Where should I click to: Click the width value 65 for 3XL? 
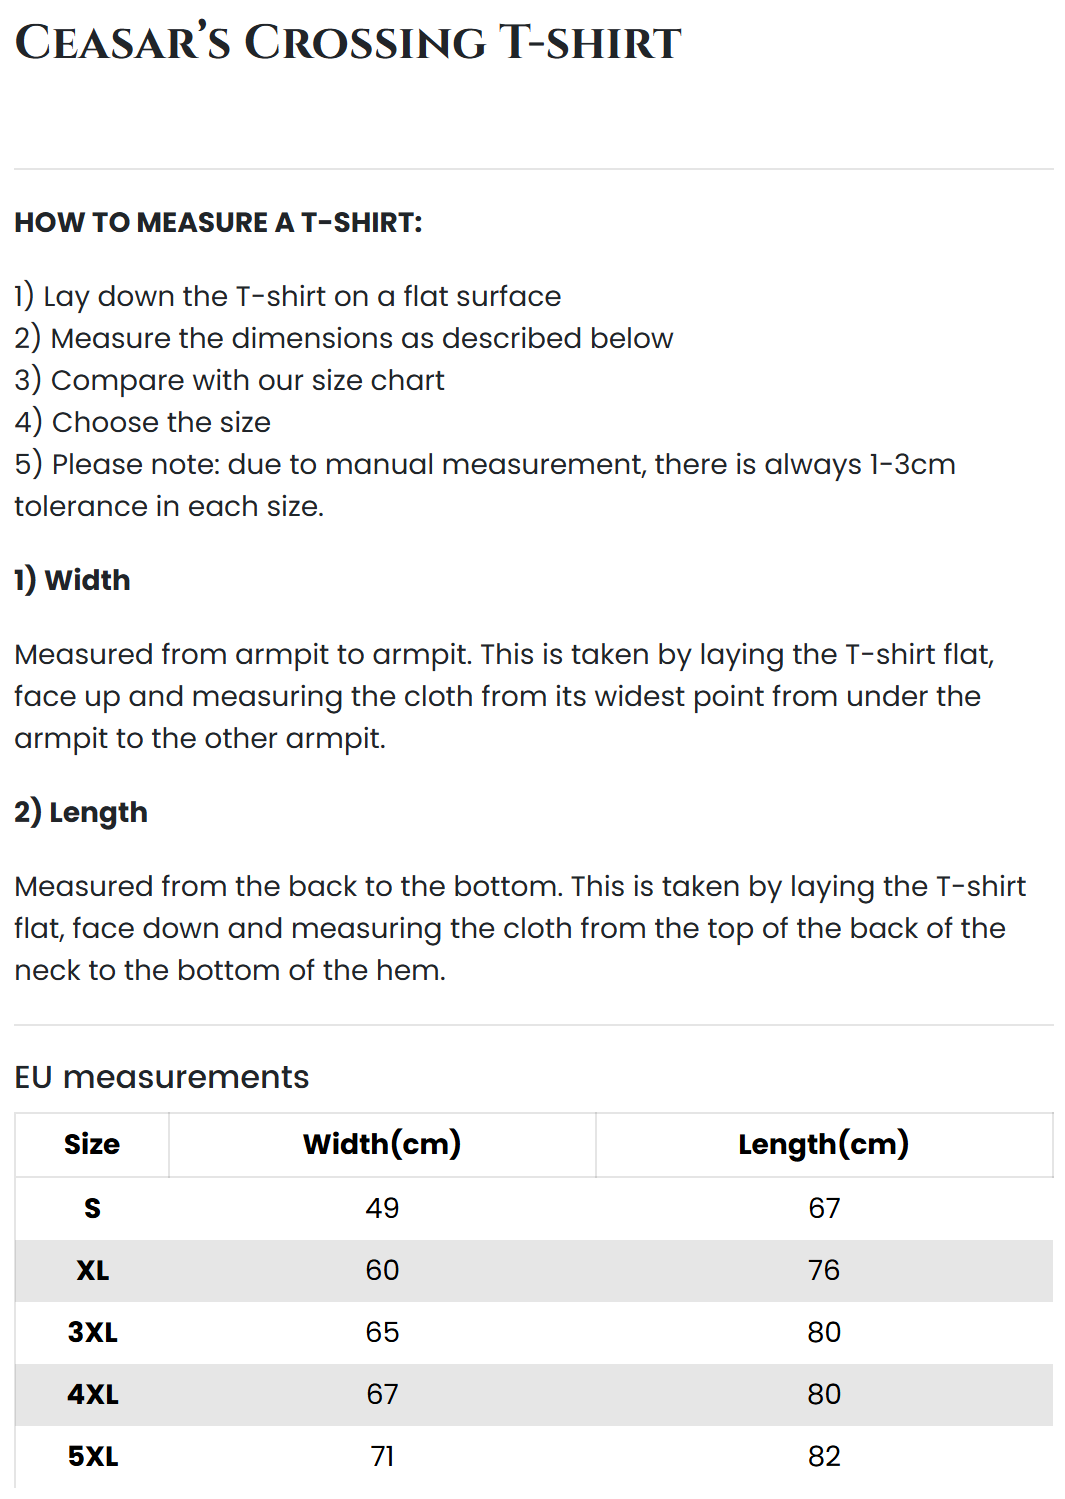coord(382,1332)
